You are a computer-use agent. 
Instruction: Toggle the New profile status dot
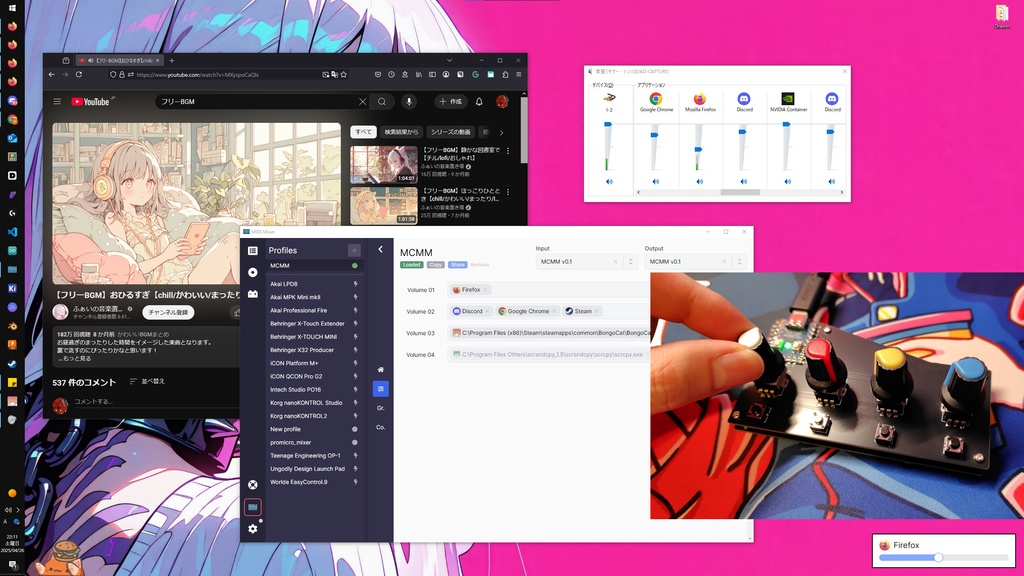point(355,430)
